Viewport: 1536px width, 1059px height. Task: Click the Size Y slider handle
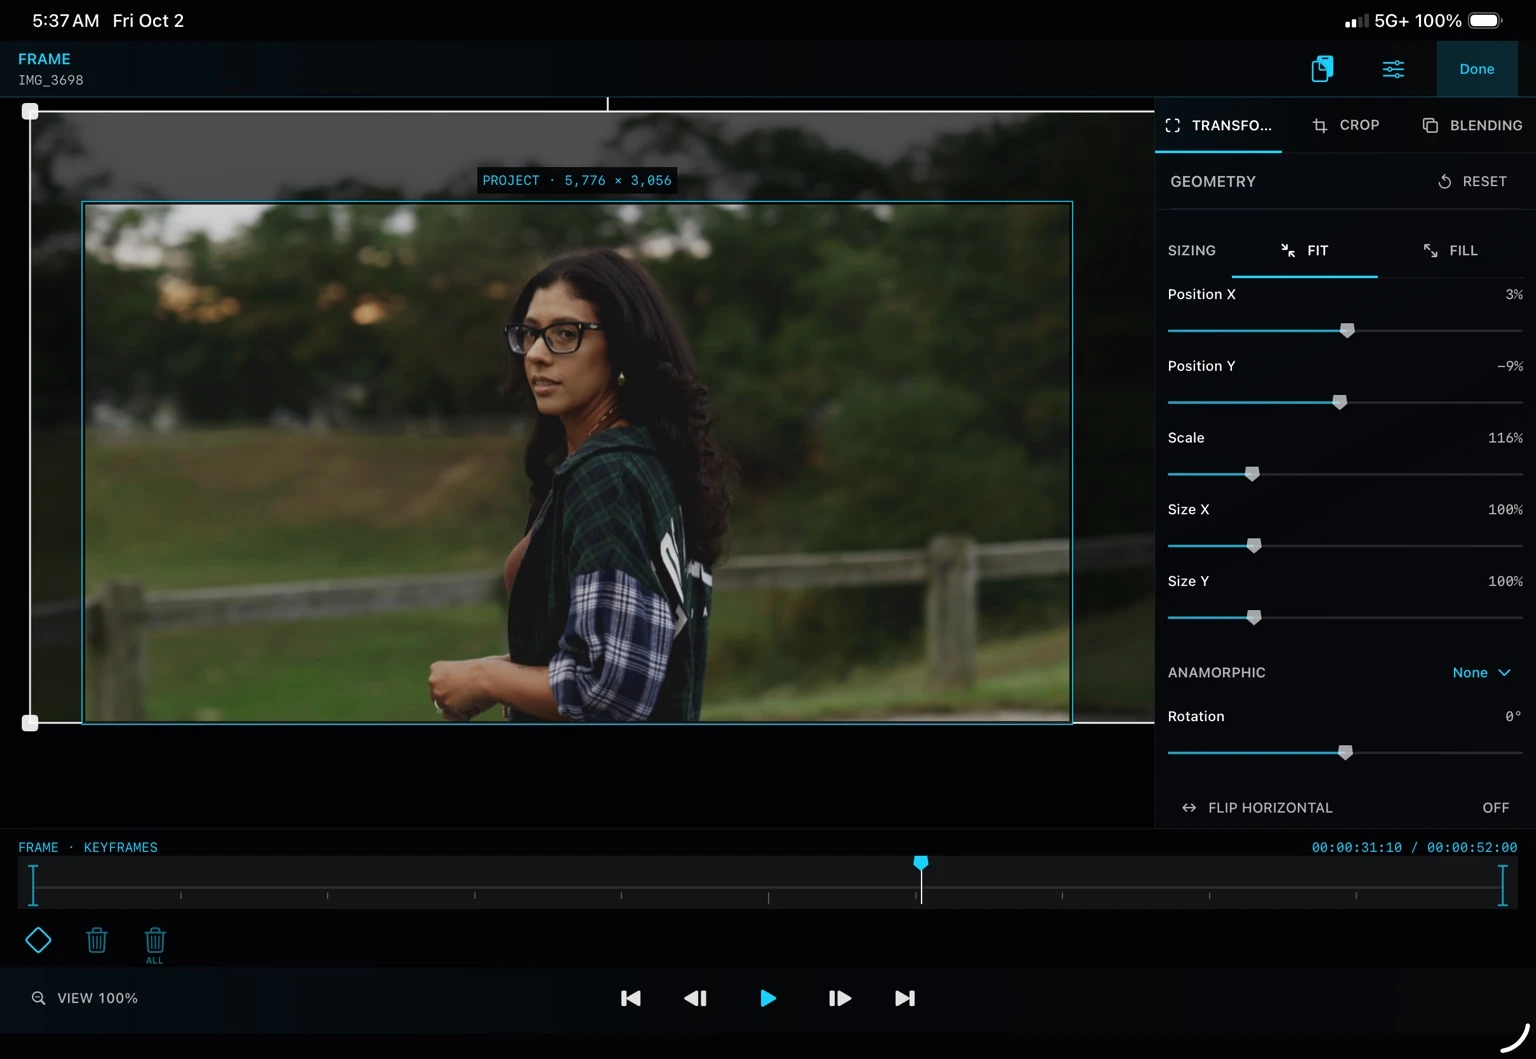point(1254,618)
